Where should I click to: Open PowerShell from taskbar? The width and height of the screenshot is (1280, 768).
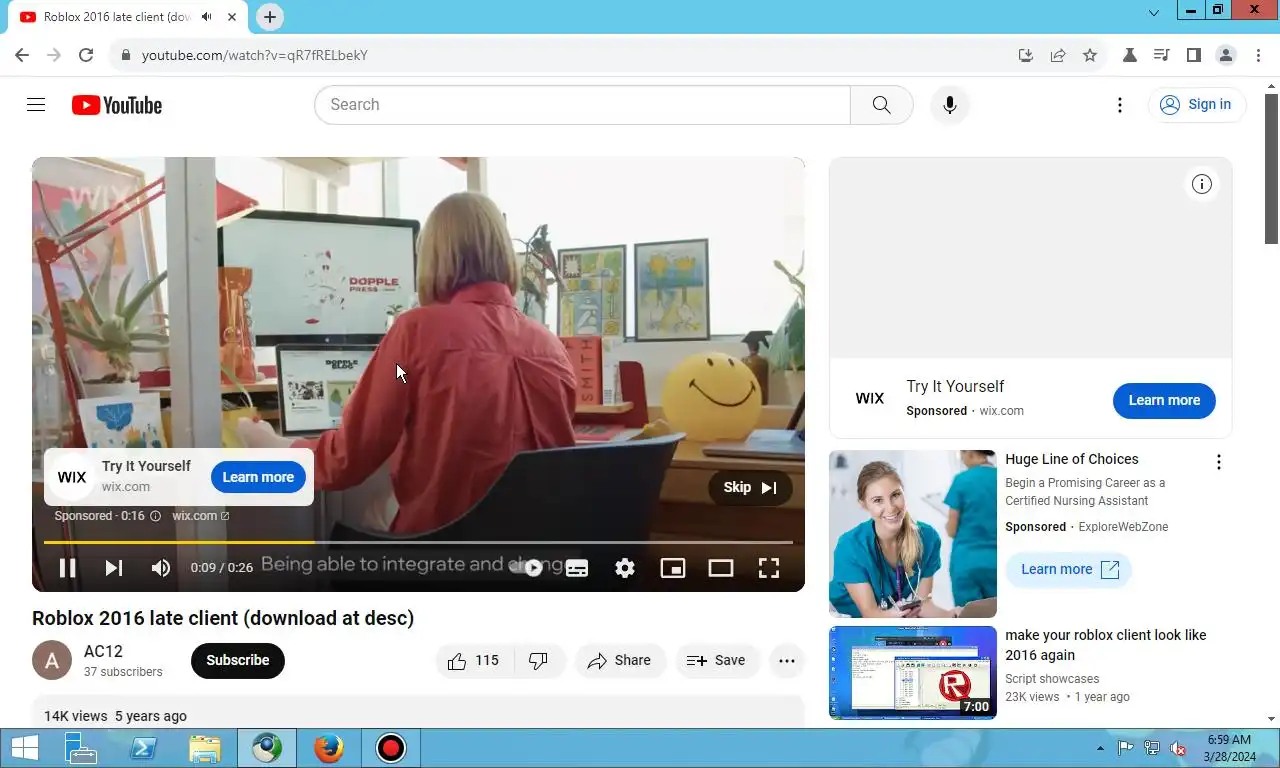tap(142, 748)
